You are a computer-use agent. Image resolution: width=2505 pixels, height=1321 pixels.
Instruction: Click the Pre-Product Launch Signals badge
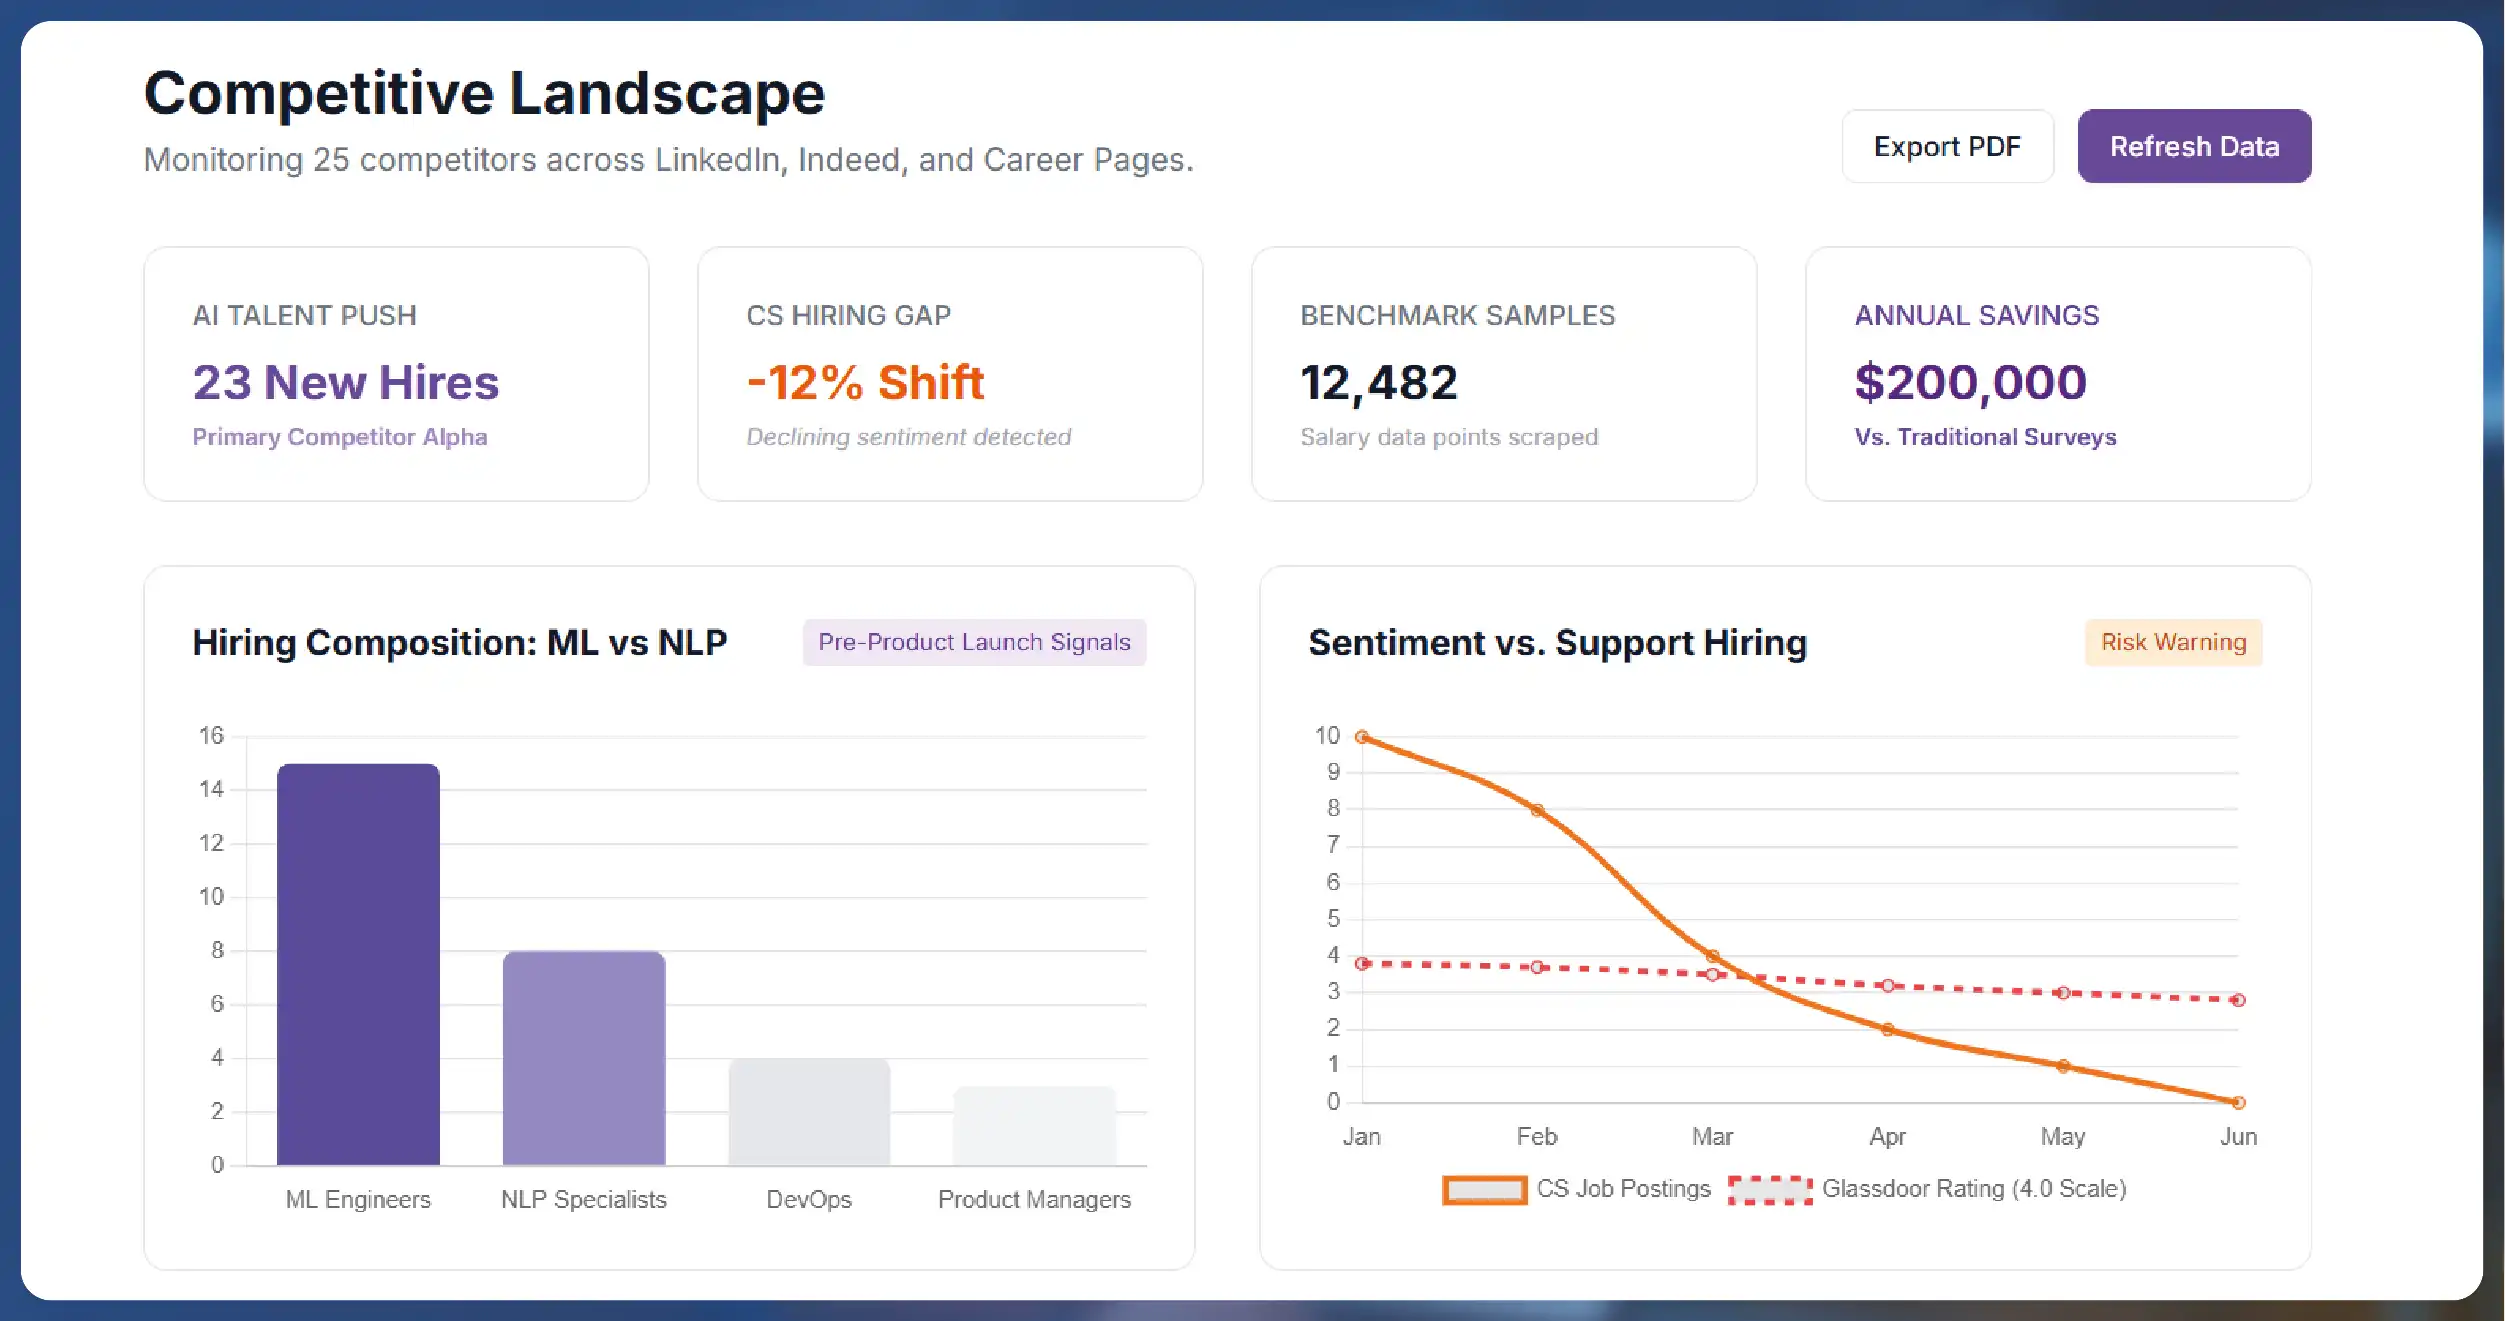coord(974,642)
